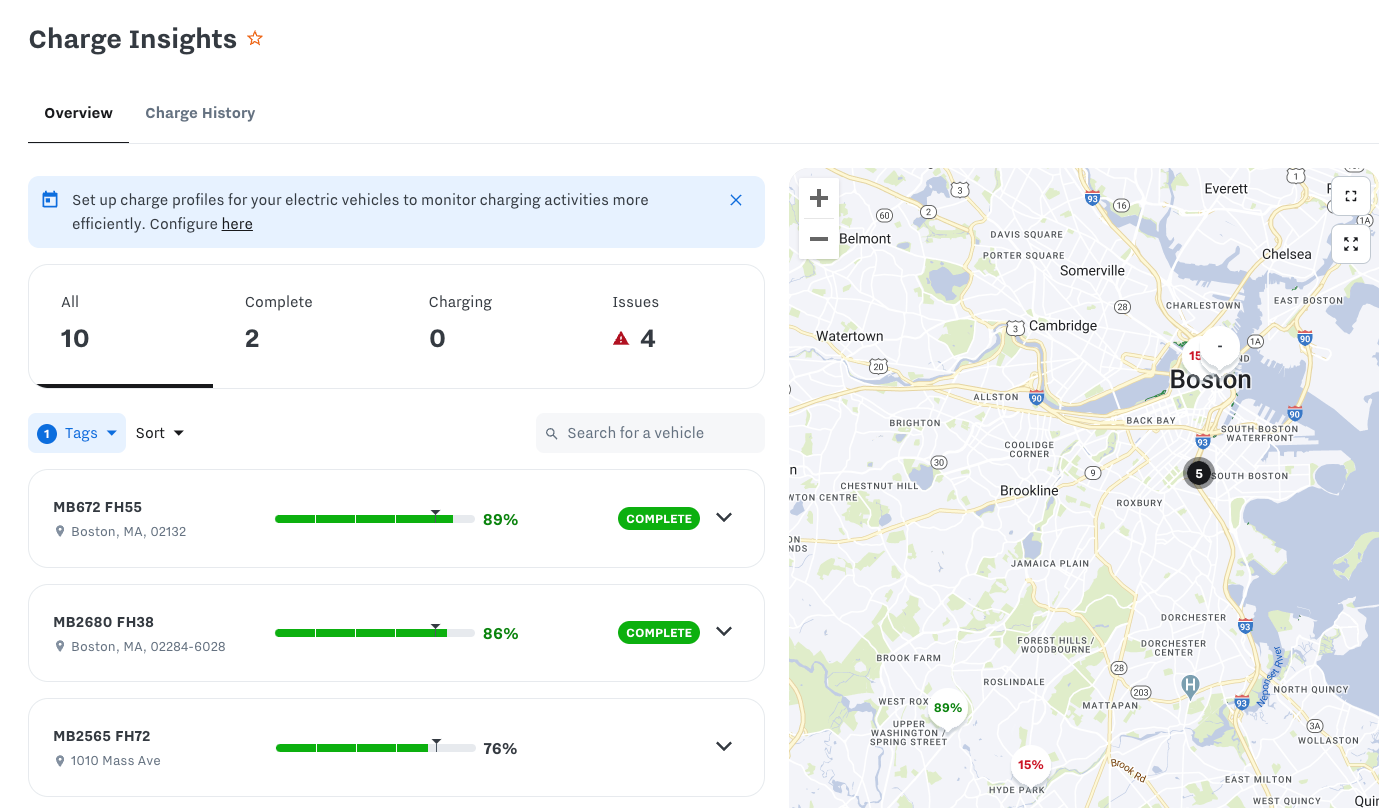This screenshot has height=808, width=1398.
Task: Open the Sort options dropdown
Action: [160, 433]
